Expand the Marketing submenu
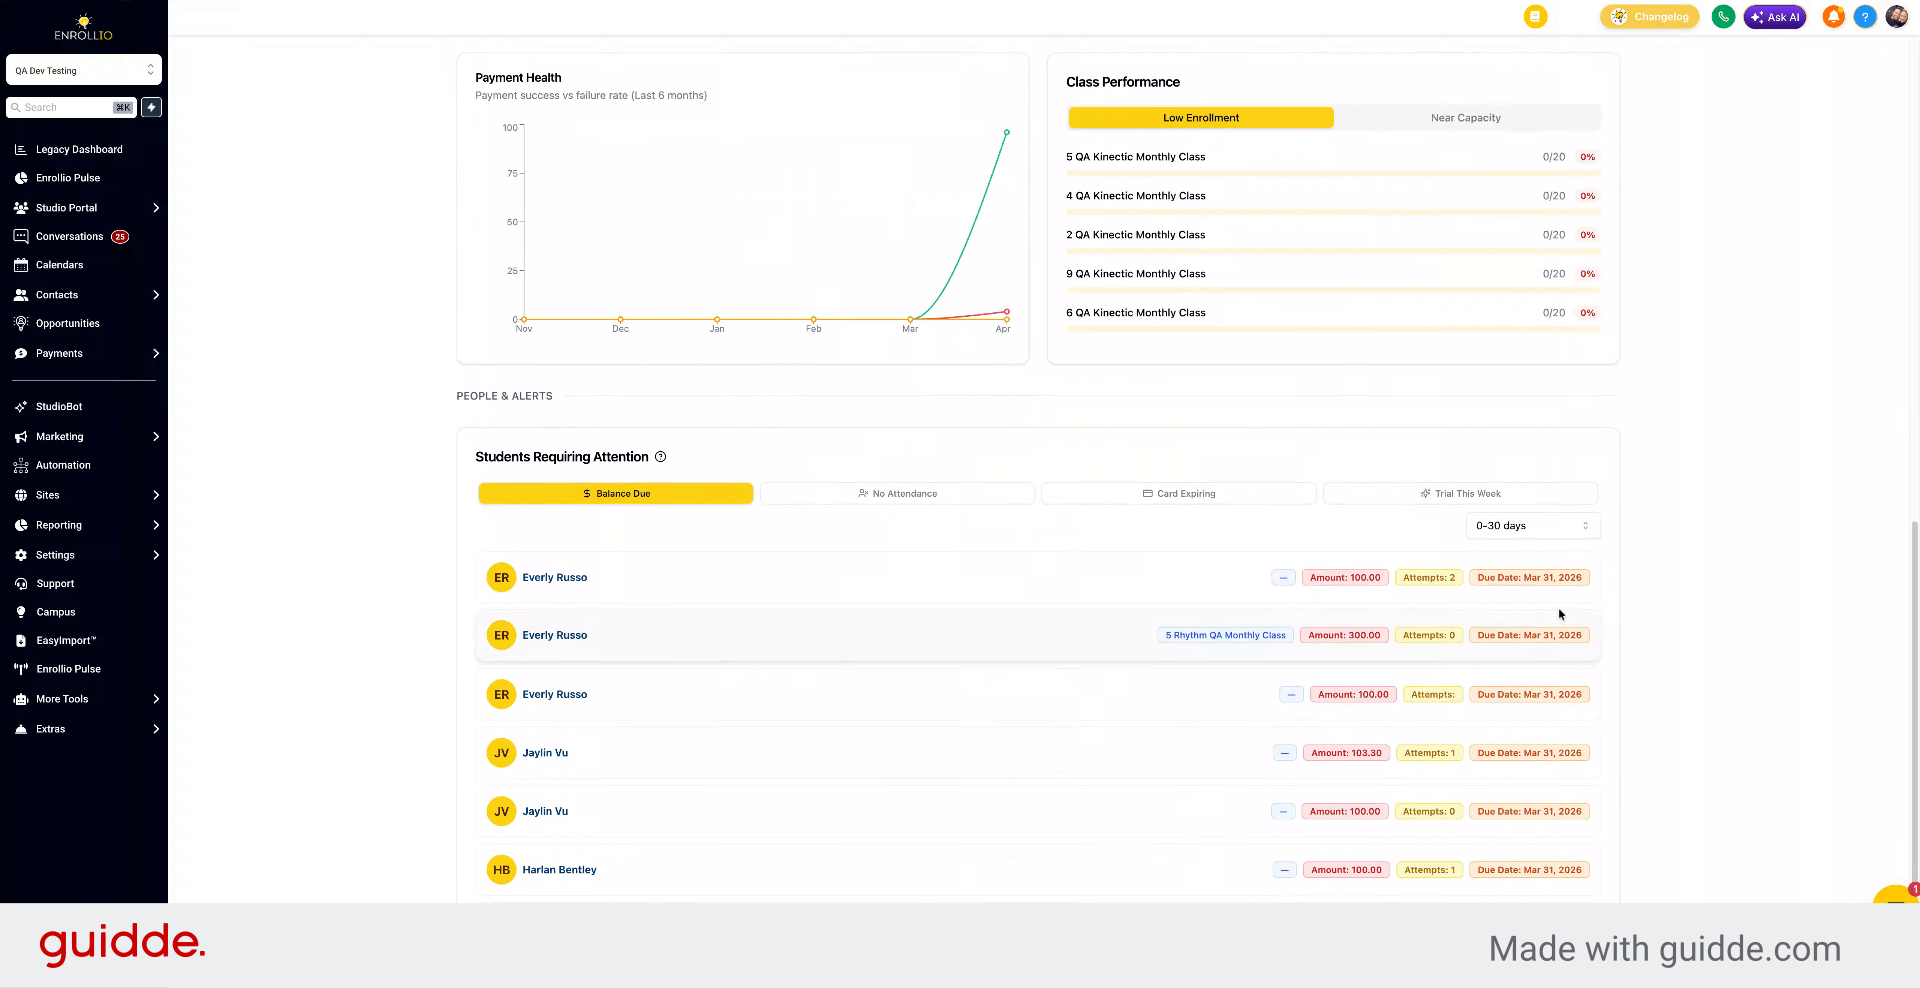Viewport: 1920px width, 988px height. click(156, 437)
